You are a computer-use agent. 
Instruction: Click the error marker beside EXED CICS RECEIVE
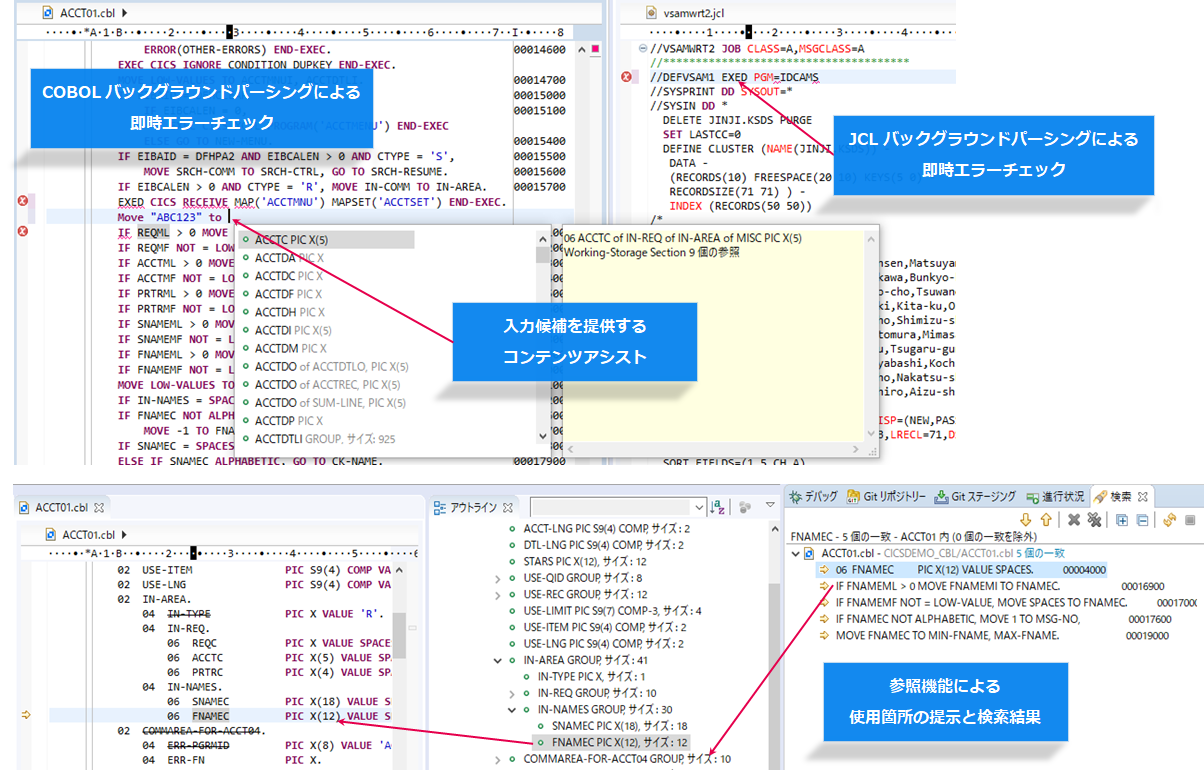pos(24,201)
